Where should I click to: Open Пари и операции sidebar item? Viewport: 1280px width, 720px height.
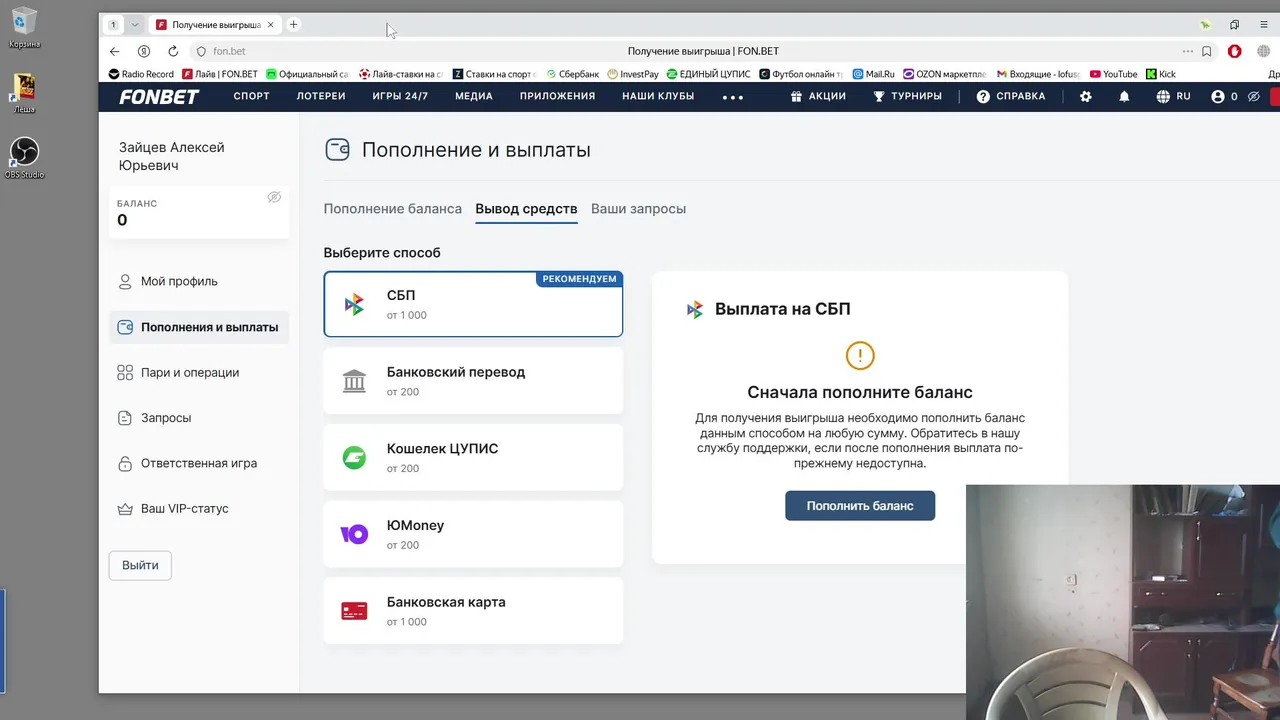click(199, 373)
